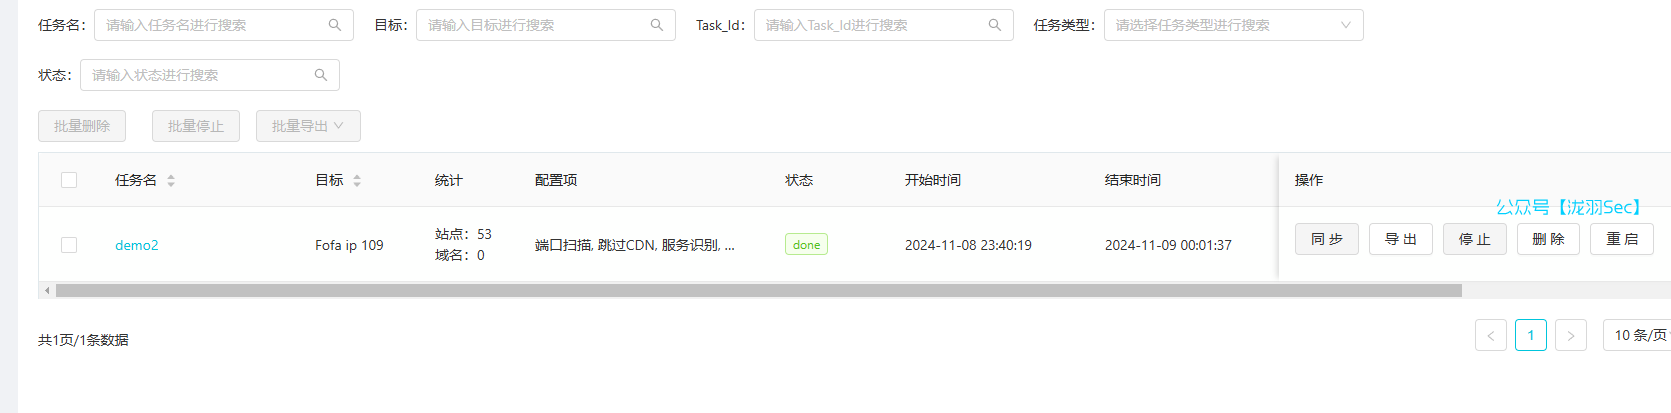This screenshot has width=1671, height=413.
Task: Toggle the select-all checkbox in table header
Action: click(69, 180)
